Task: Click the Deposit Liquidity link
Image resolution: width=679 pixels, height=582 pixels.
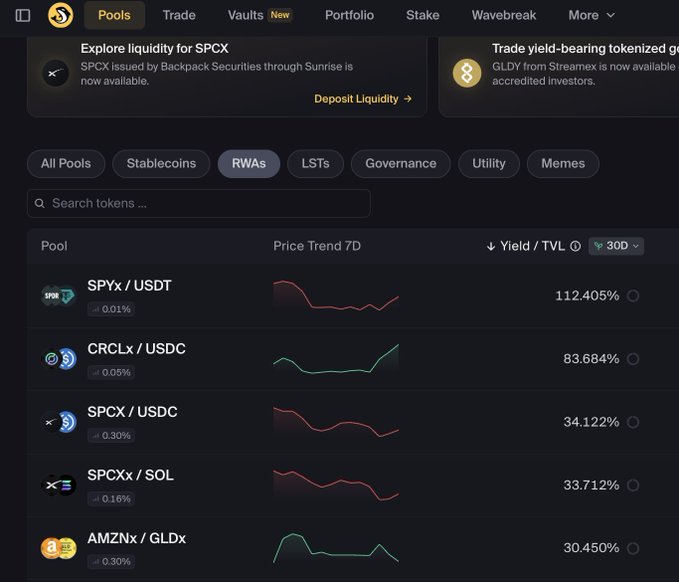Action: pyautogui.click(x=363, y=99)
